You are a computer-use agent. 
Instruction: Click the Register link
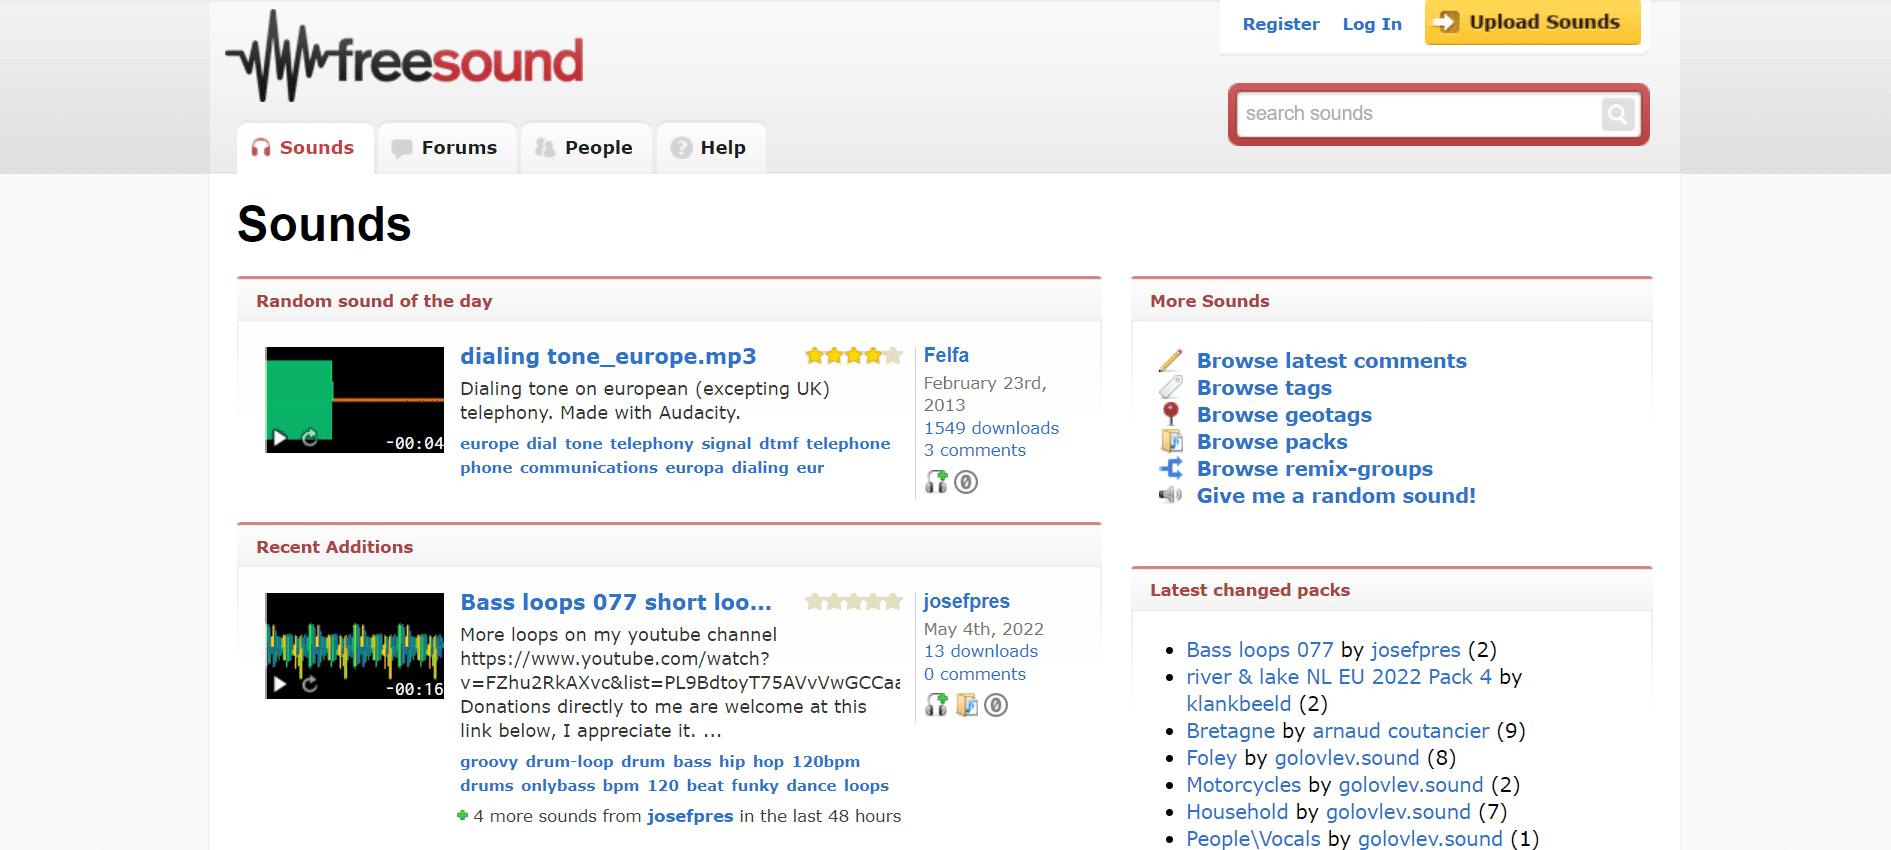coord(1281,24)
